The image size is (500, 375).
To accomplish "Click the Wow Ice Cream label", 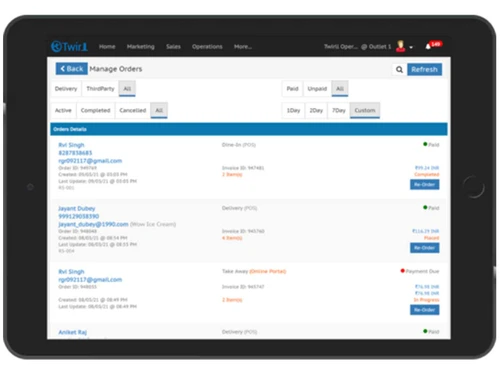I will tap(153, 224).
